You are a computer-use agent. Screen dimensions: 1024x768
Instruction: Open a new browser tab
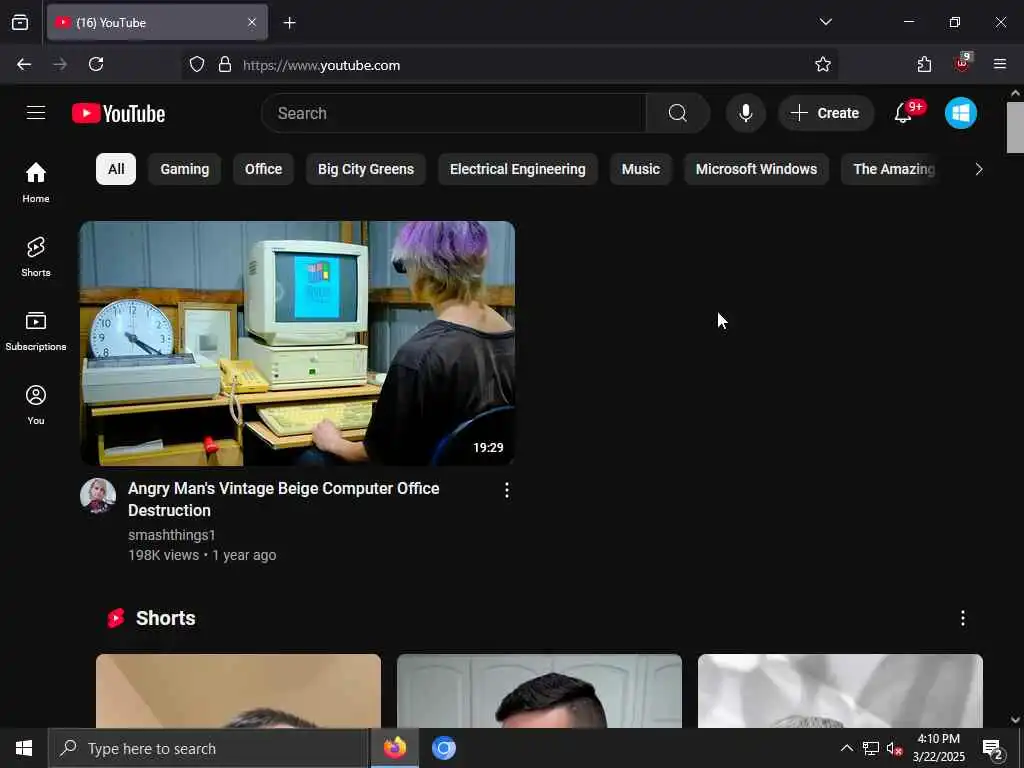pos(289,23)
